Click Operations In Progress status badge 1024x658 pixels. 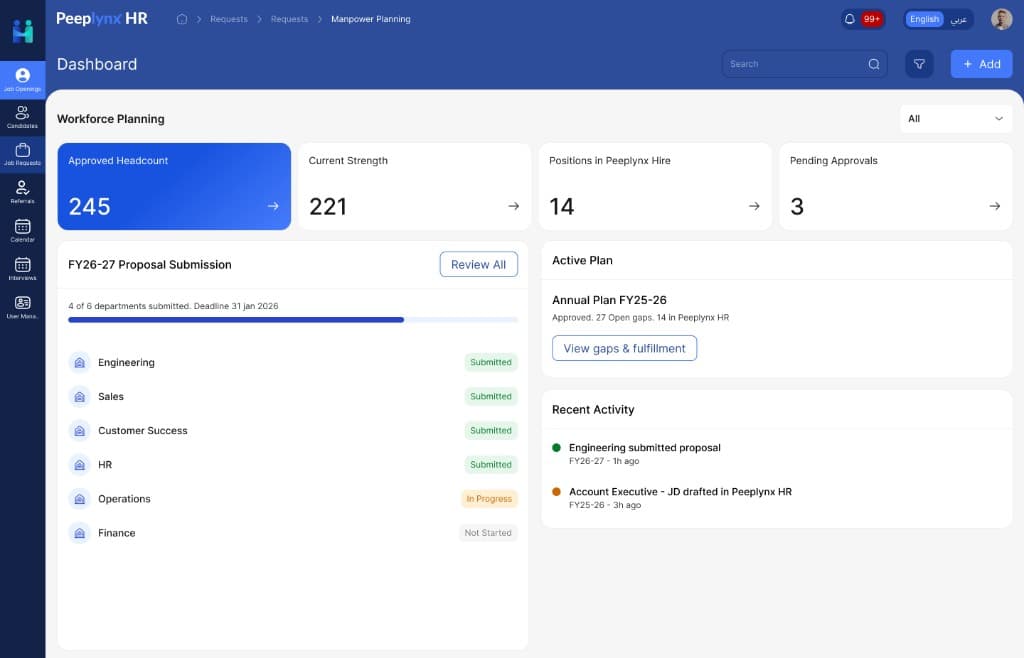pyautogui.click(x=489, y=499)
